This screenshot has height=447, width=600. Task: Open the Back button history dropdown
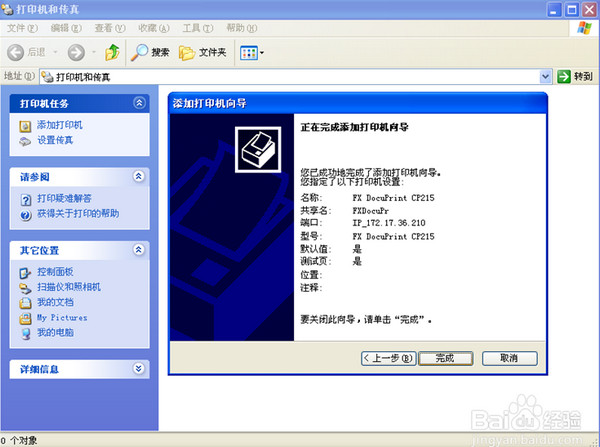(x=55, y=52)
